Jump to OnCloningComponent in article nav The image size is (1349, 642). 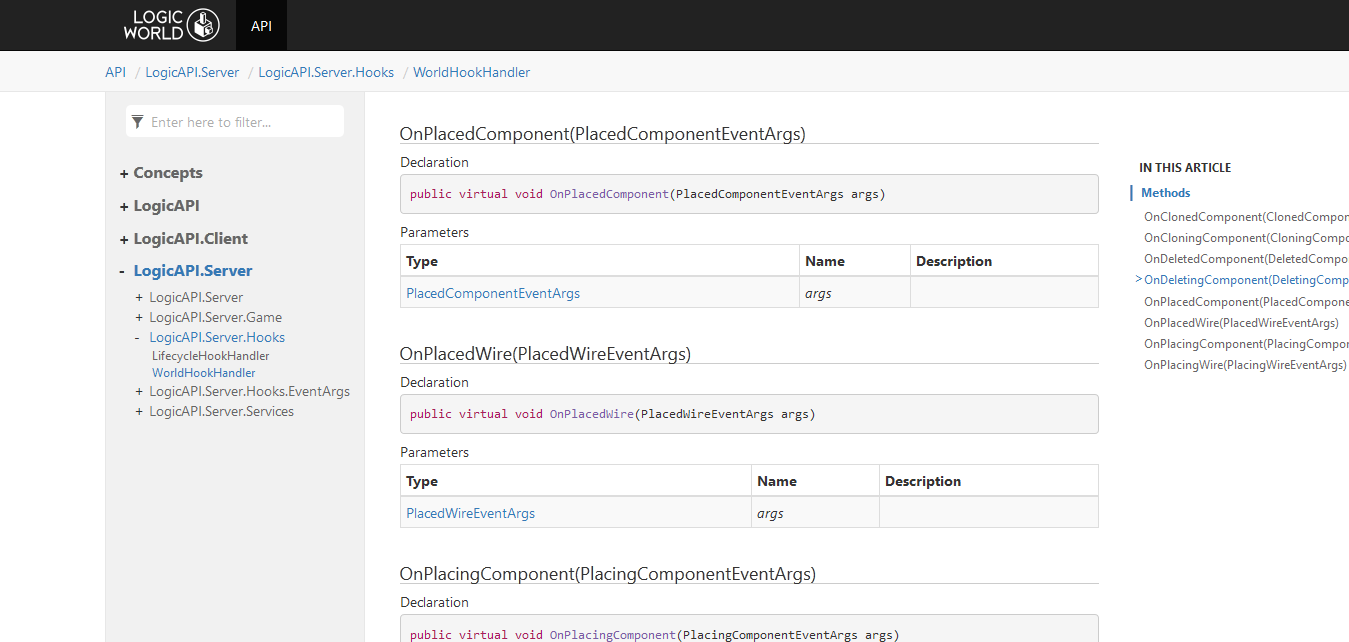tap(1246, 238)
